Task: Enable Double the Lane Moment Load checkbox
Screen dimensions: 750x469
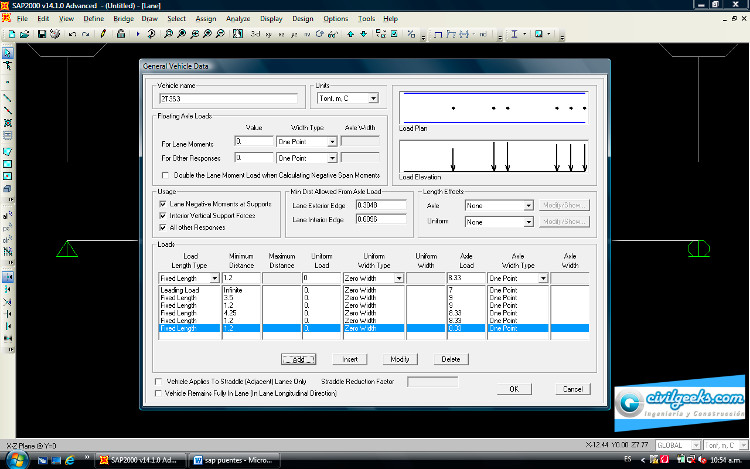Action: (x=165, y=174)
